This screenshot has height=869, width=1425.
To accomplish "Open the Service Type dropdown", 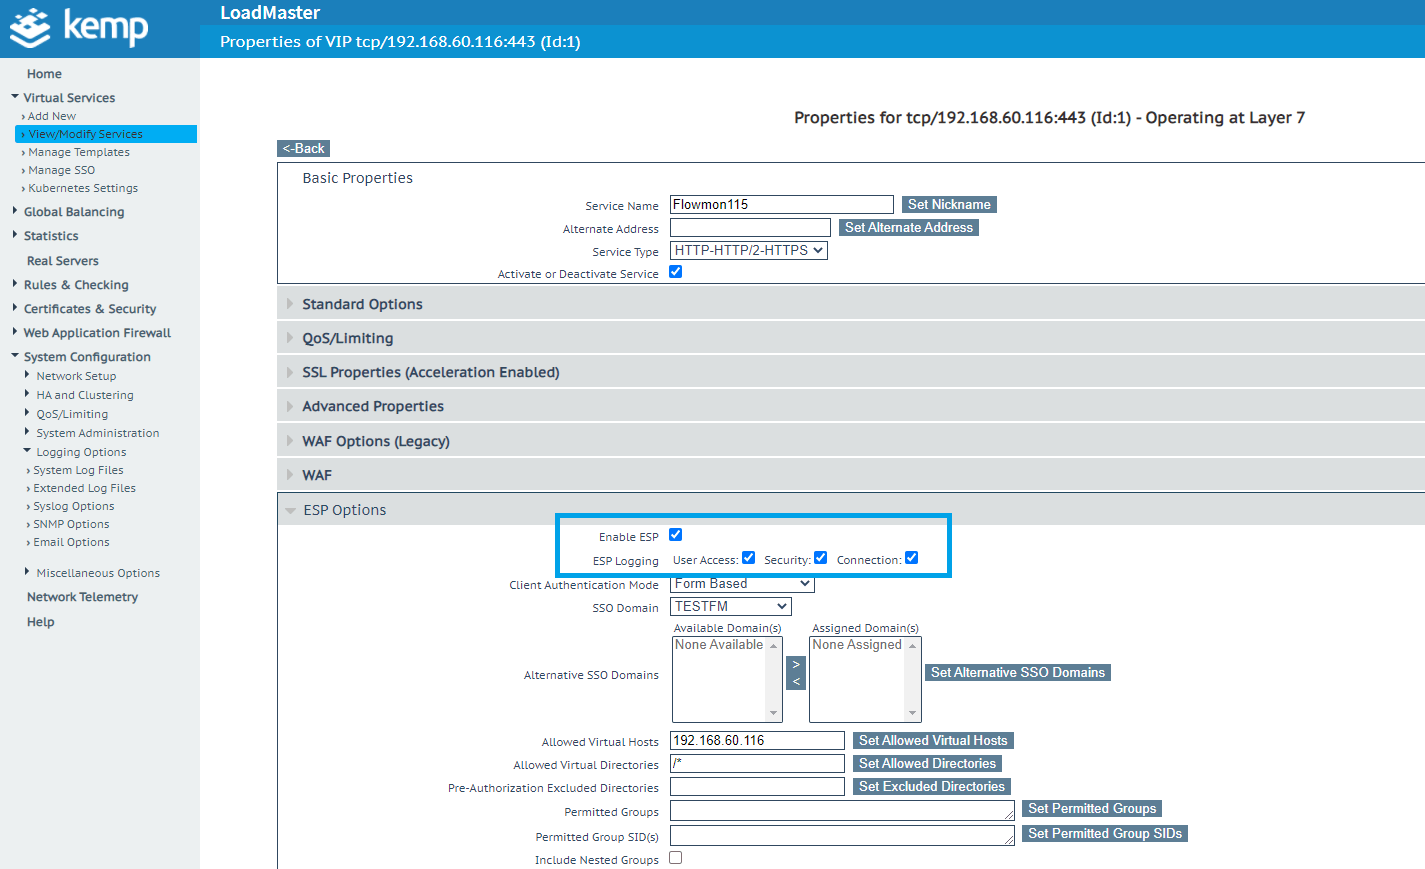I will tap(748, 251).
